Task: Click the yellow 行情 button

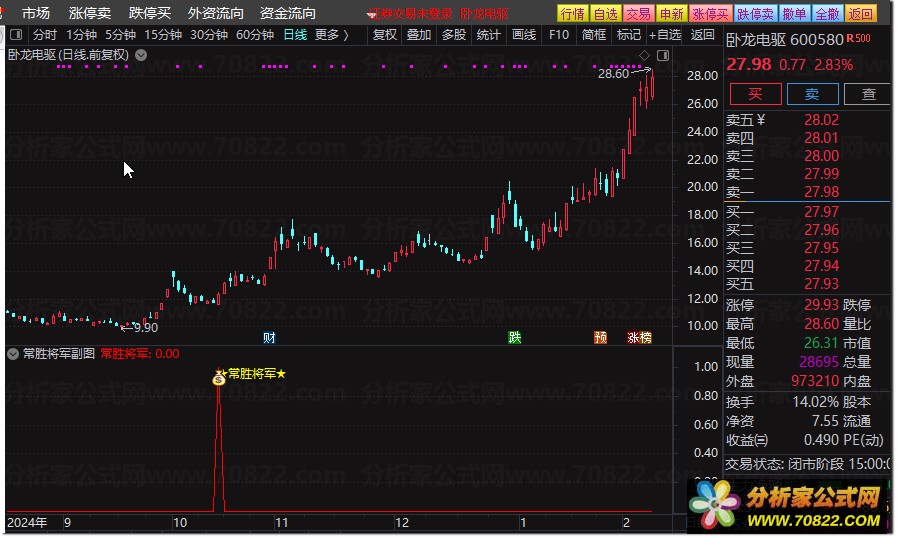Action: (572, 14)
